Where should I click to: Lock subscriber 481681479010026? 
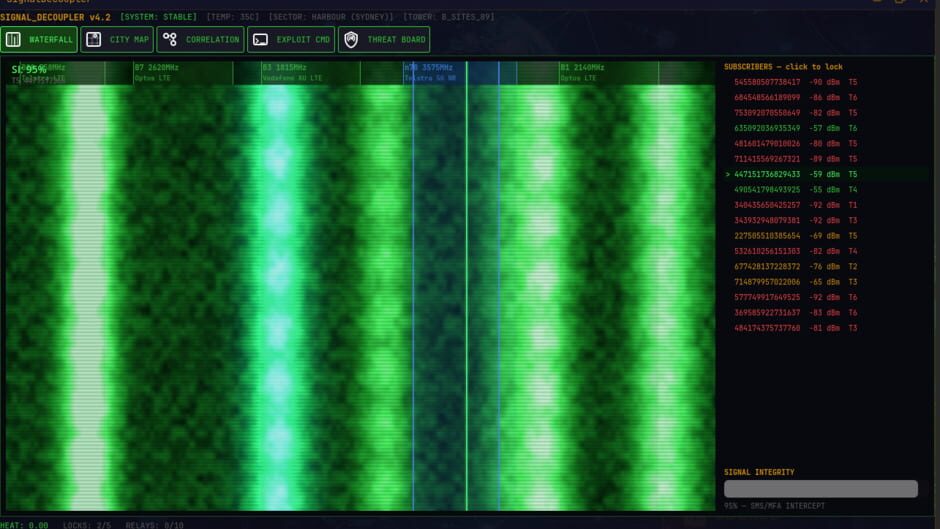(826, 143)
